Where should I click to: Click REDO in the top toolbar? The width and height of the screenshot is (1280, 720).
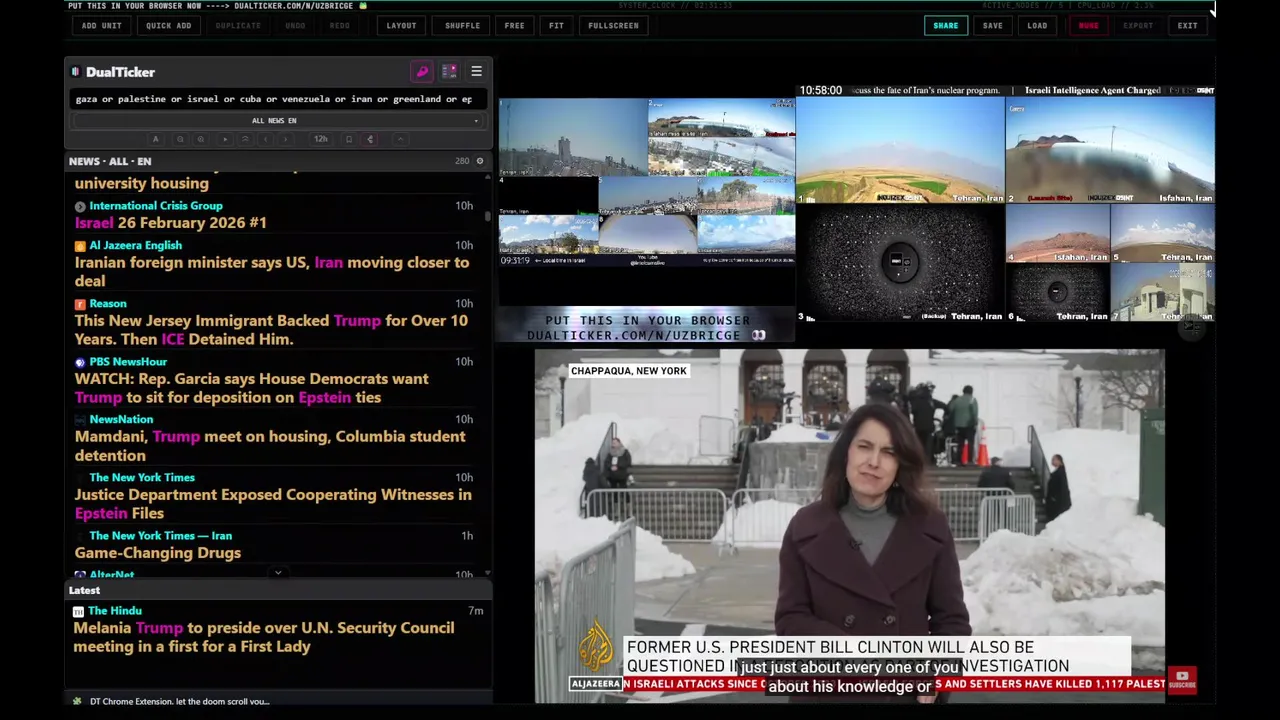point(340,25)
